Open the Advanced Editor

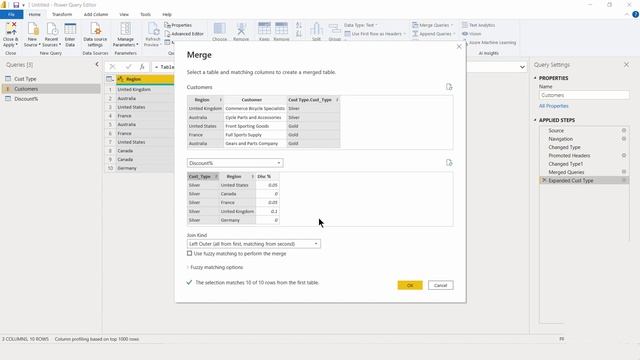[184, 34]
